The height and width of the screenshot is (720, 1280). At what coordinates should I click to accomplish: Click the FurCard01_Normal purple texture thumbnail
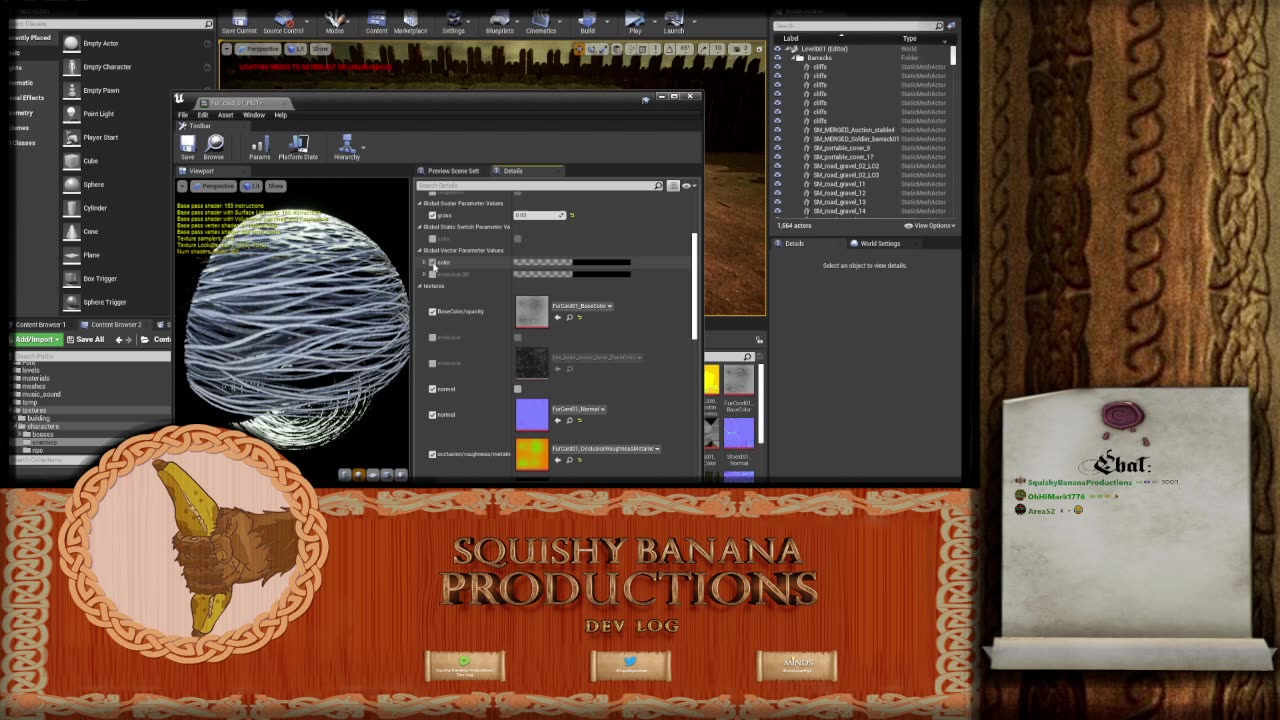tap(532, 415)
